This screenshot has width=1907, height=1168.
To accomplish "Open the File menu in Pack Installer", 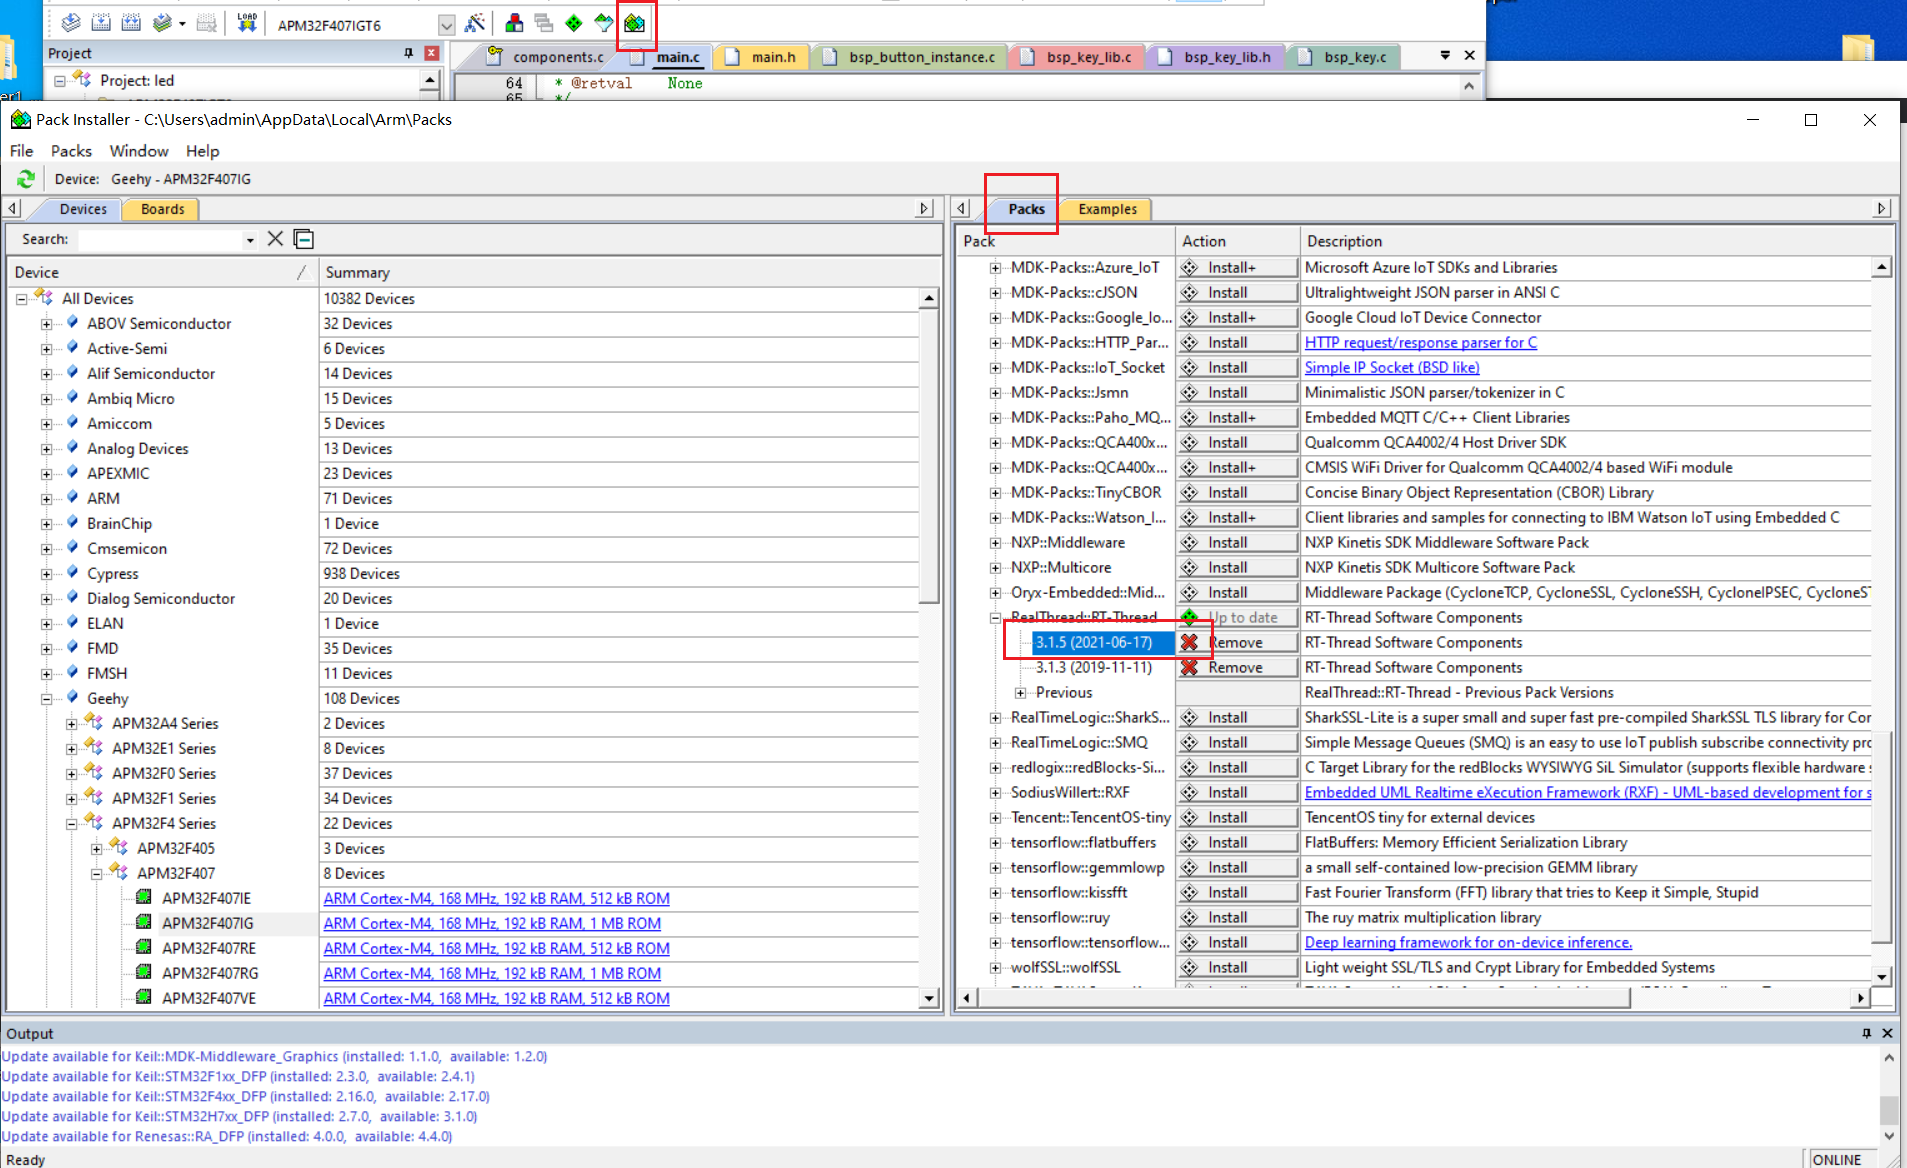I will (x=21, y=151).
